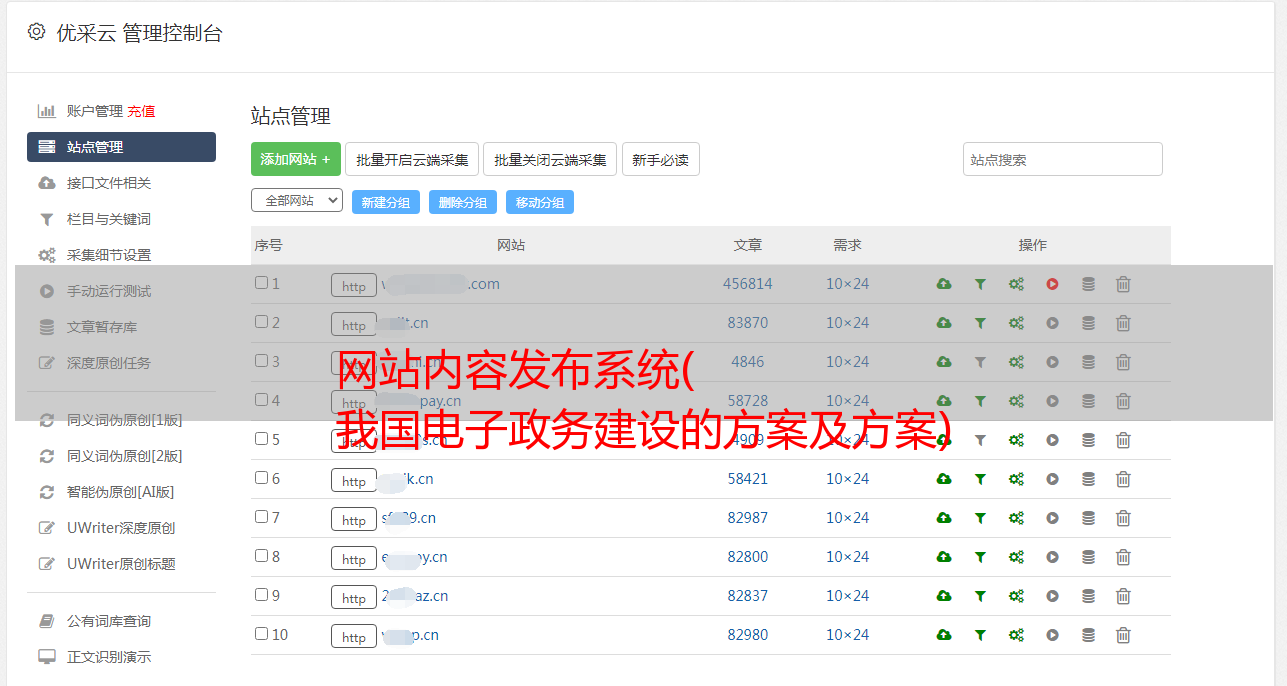Tick the checkbox for row 1
1287x686 pixels.
pos(261,283)
